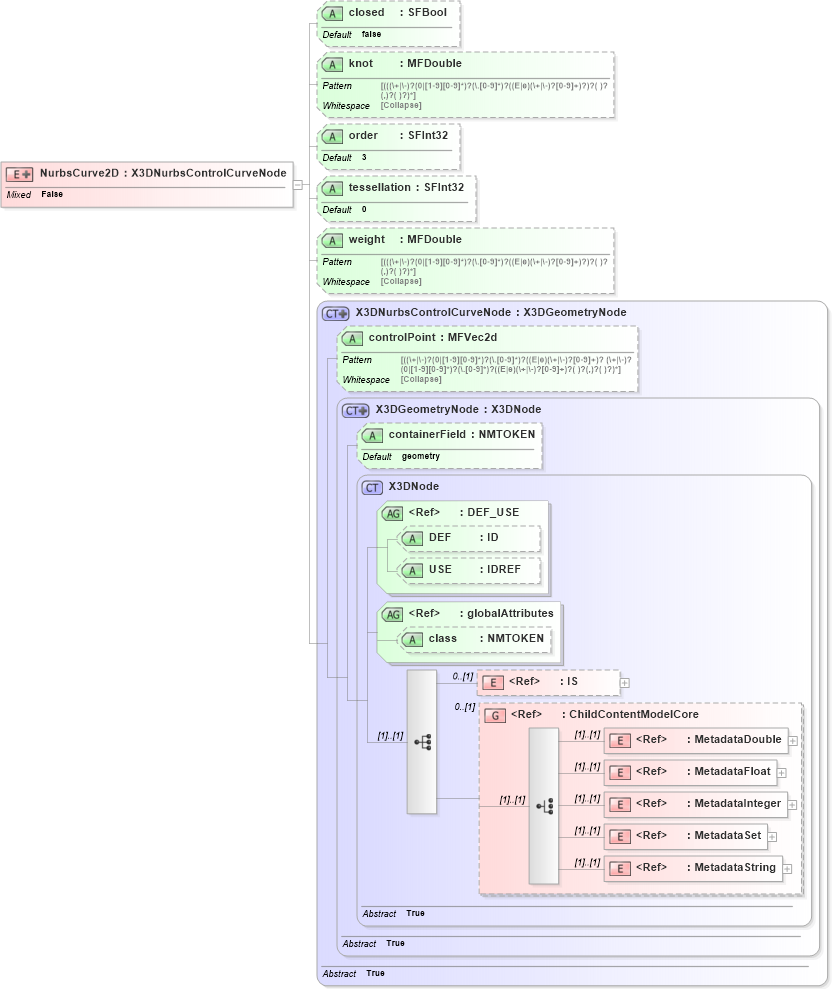Click attribute icon next to closed
832x989 pixels.
[332, 13]
